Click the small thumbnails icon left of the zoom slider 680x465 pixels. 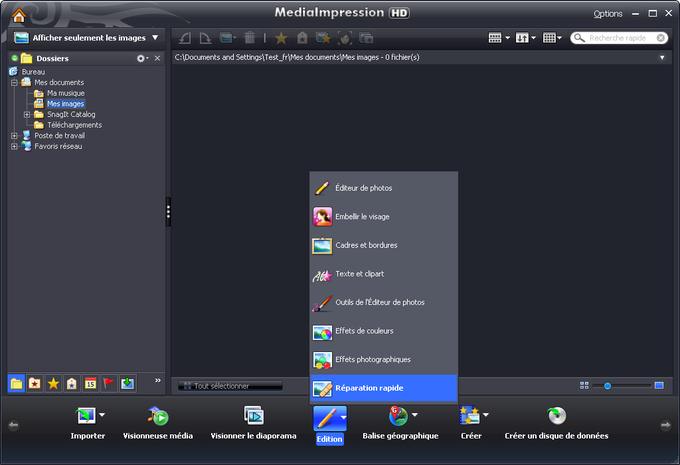coord(584,386)
